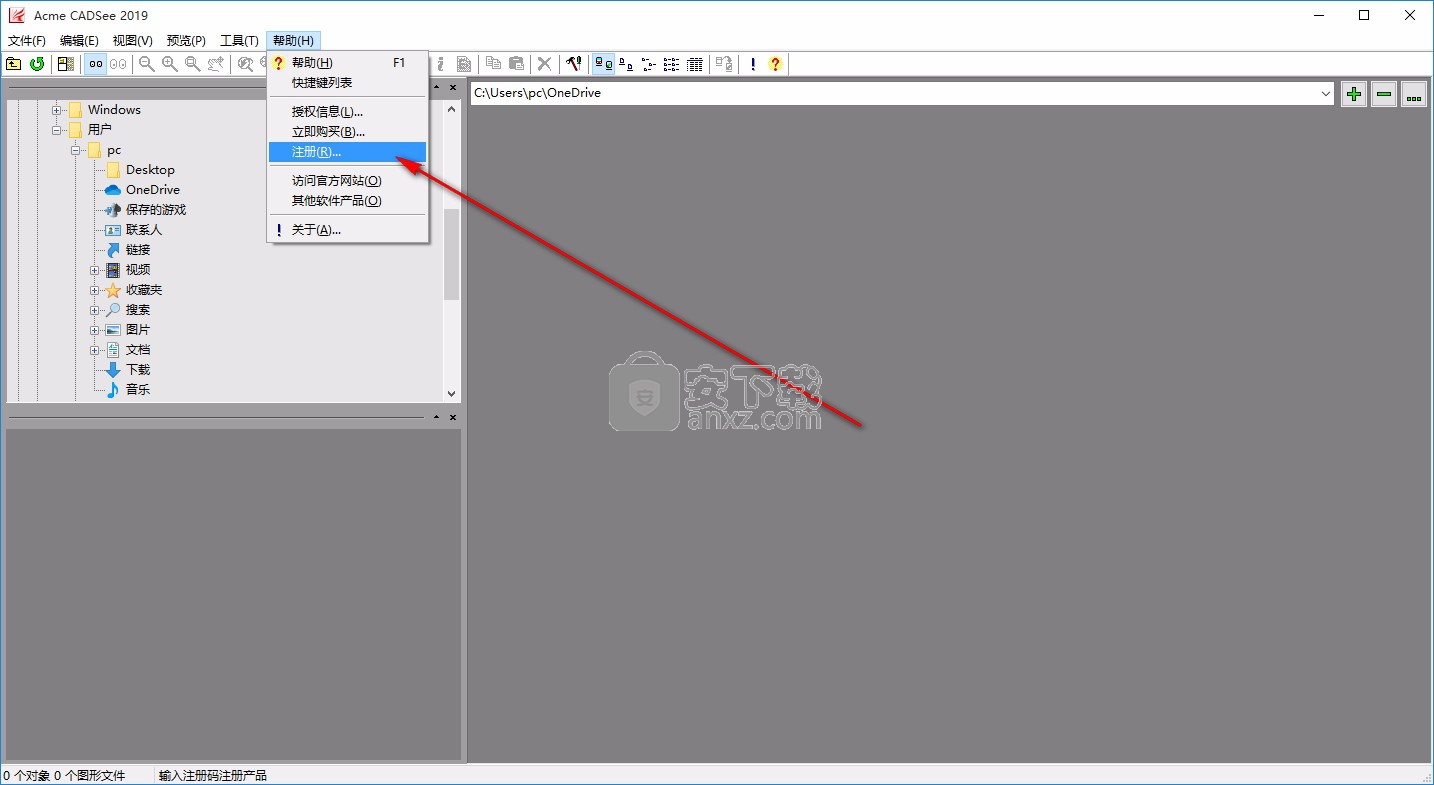Toggle the first glasses preview mode button
Viewport: 1434px width, 785px height.
click(x=95, y=64)
